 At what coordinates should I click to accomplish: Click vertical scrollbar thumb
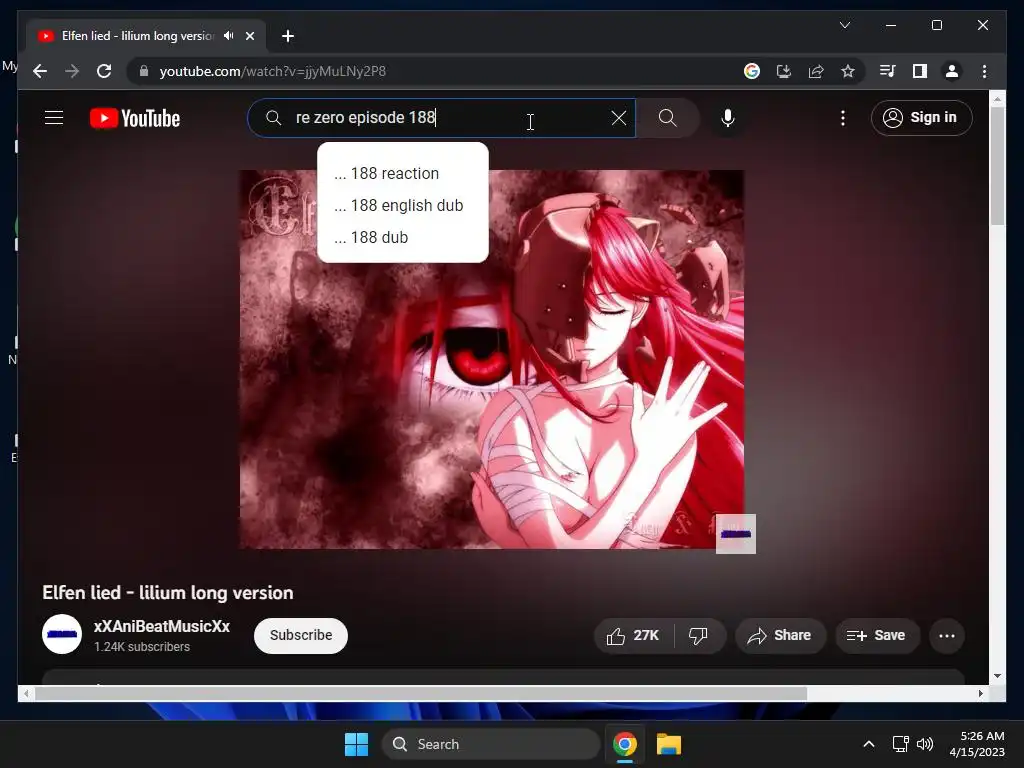click(x=997, y=165)
